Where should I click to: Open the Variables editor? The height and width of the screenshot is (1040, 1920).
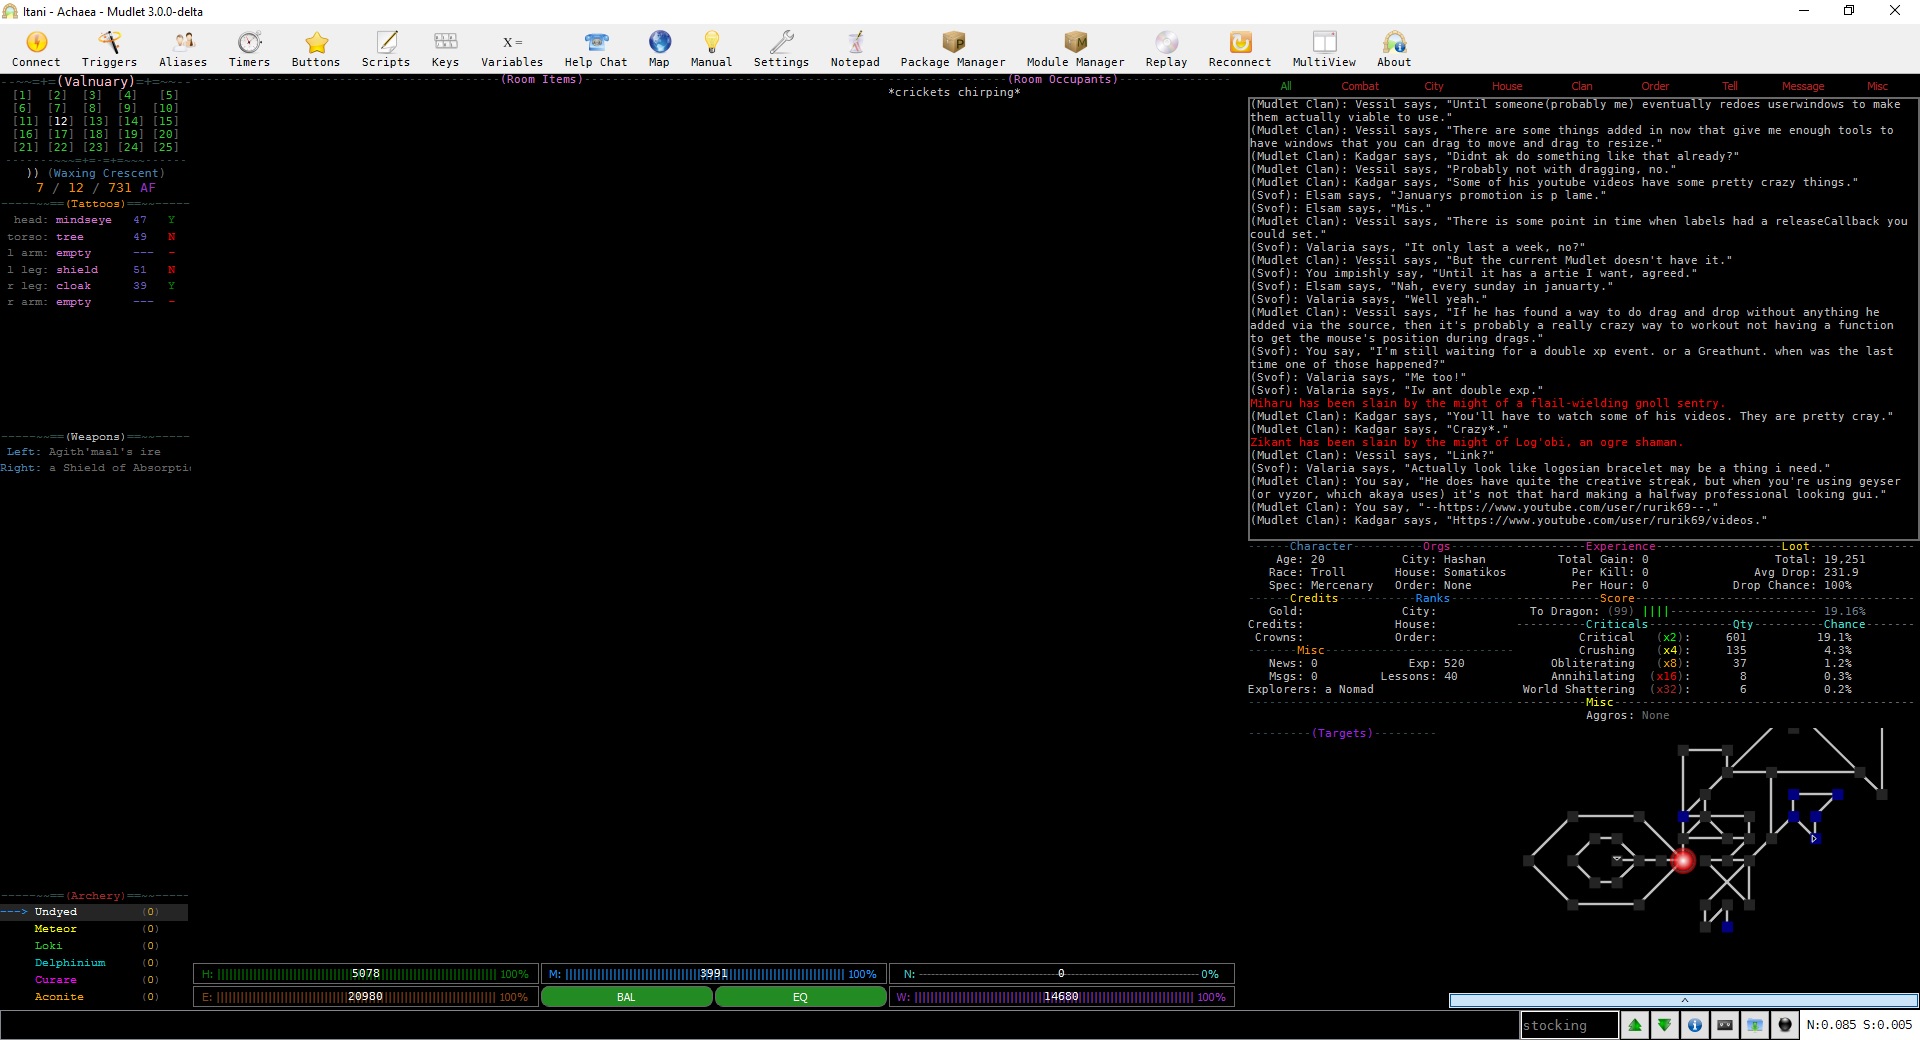[512, 49]
